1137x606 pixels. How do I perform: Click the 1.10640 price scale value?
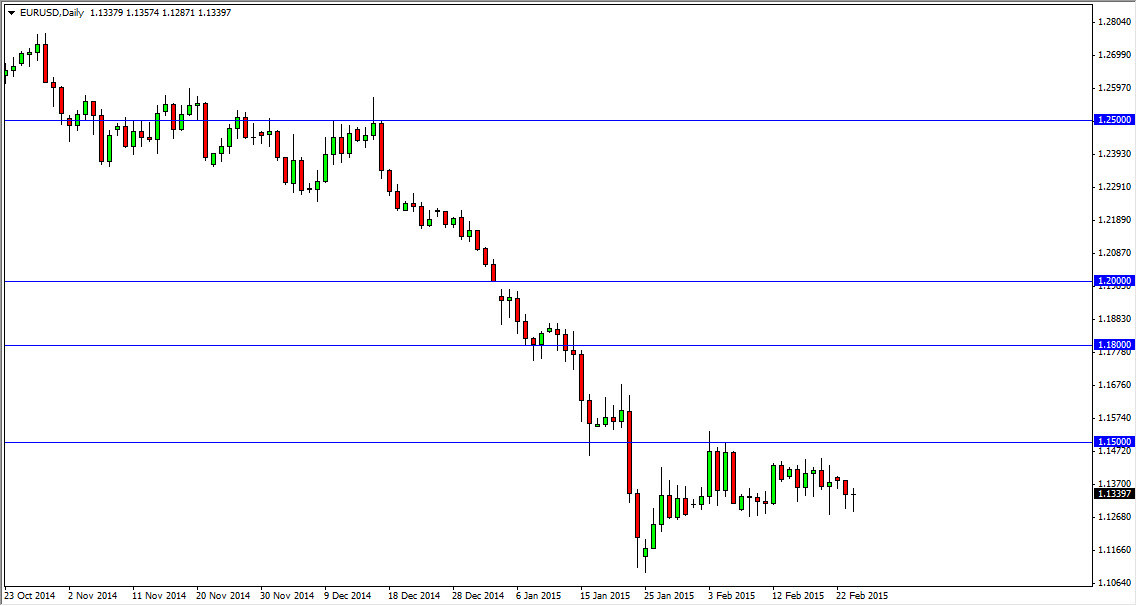pyautogui.click(x=1115, y=583)
